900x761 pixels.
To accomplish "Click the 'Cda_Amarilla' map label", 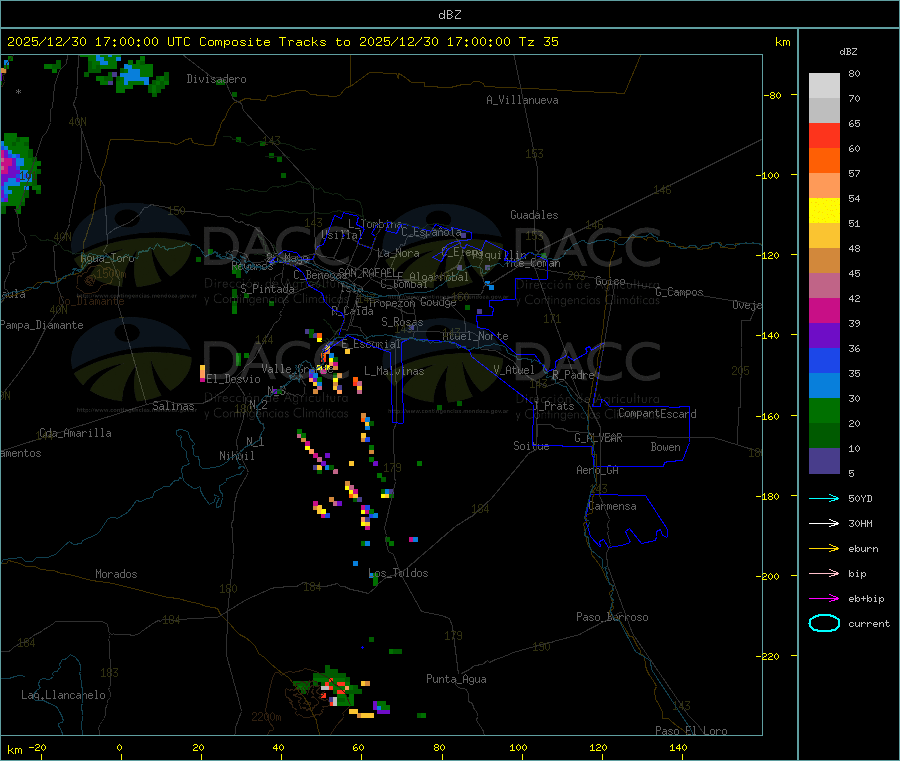I will coord(75,433).
